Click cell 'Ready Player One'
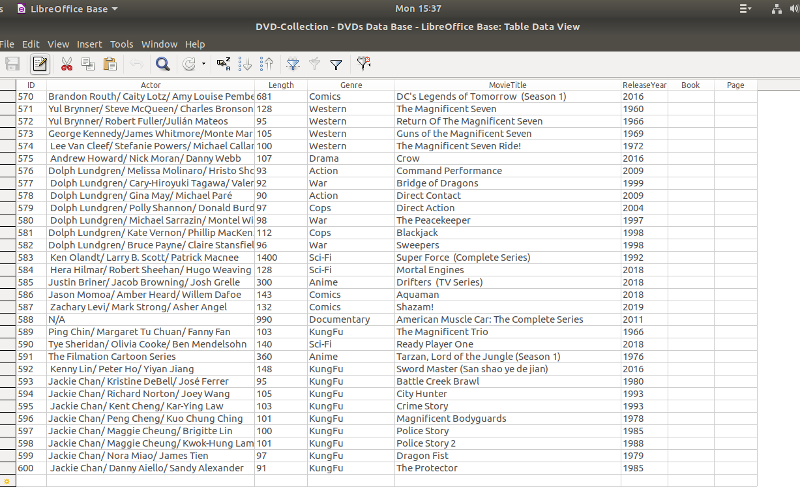The height and width of the screenshot is (487, 800). click(x=508, y=344)
